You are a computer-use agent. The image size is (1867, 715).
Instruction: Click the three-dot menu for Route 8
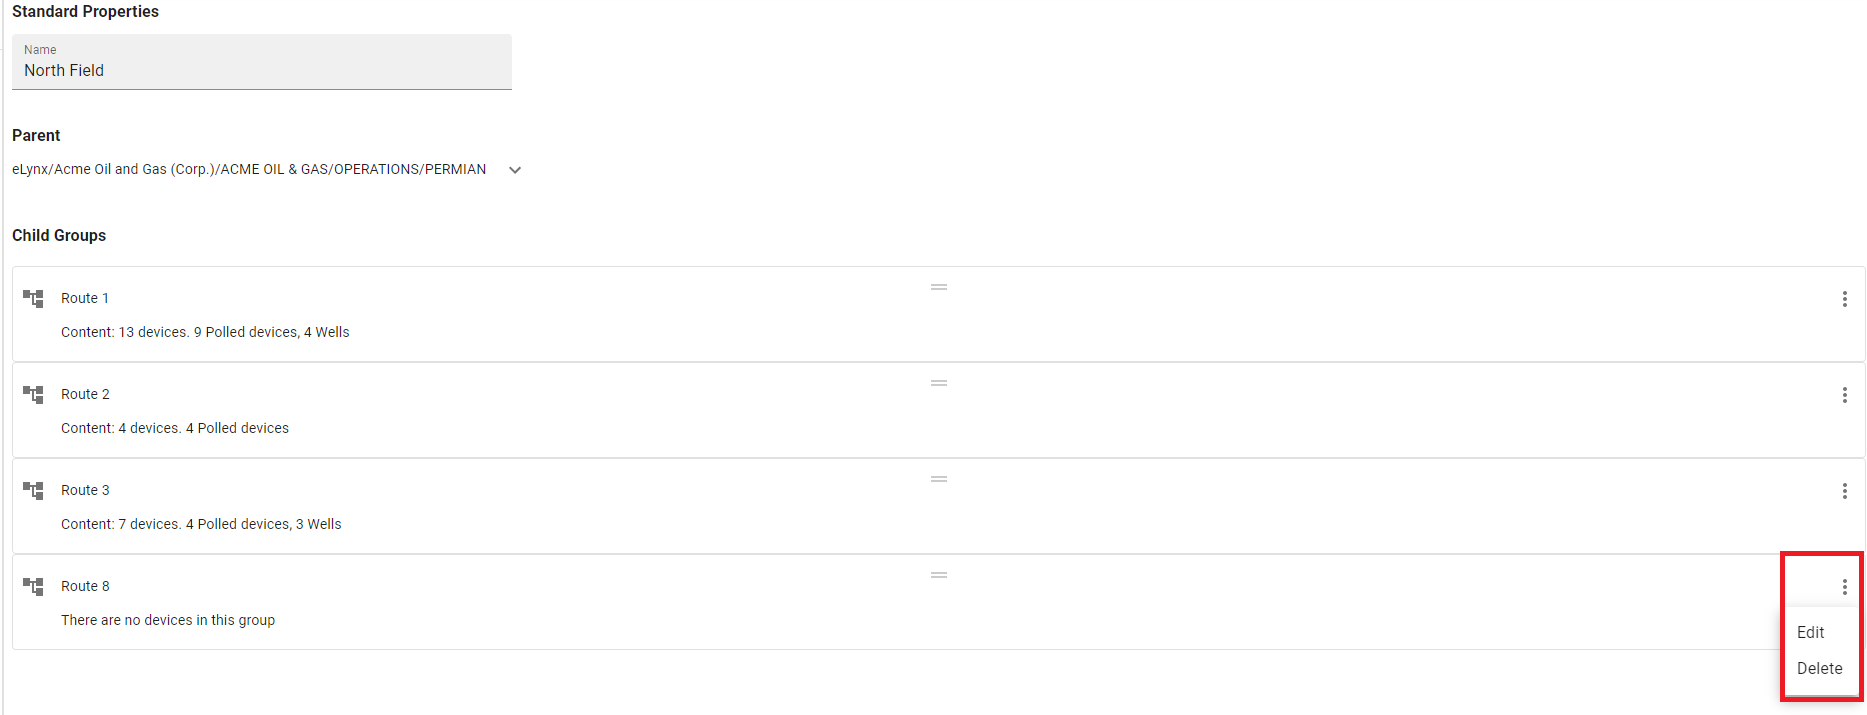[1844, 587]
